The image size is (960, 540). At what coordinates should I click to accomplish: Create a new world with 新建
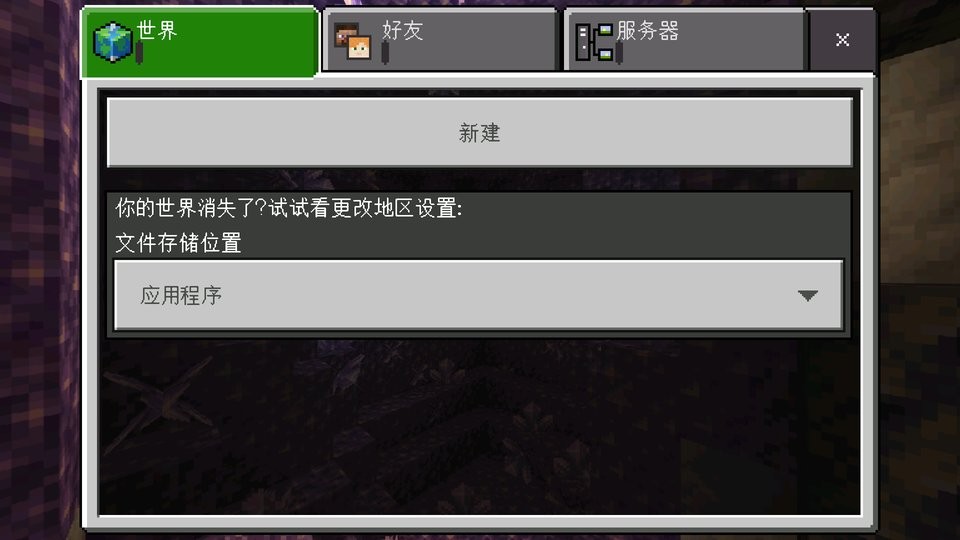pos(479,132)
